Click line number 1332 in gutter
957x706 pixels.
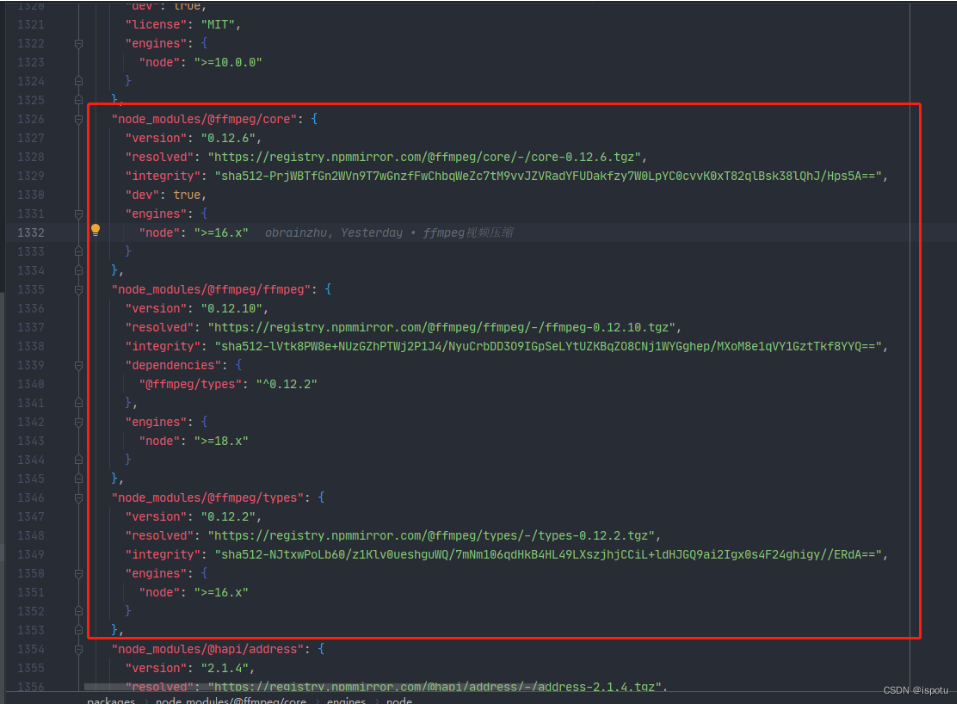(31, 232)
